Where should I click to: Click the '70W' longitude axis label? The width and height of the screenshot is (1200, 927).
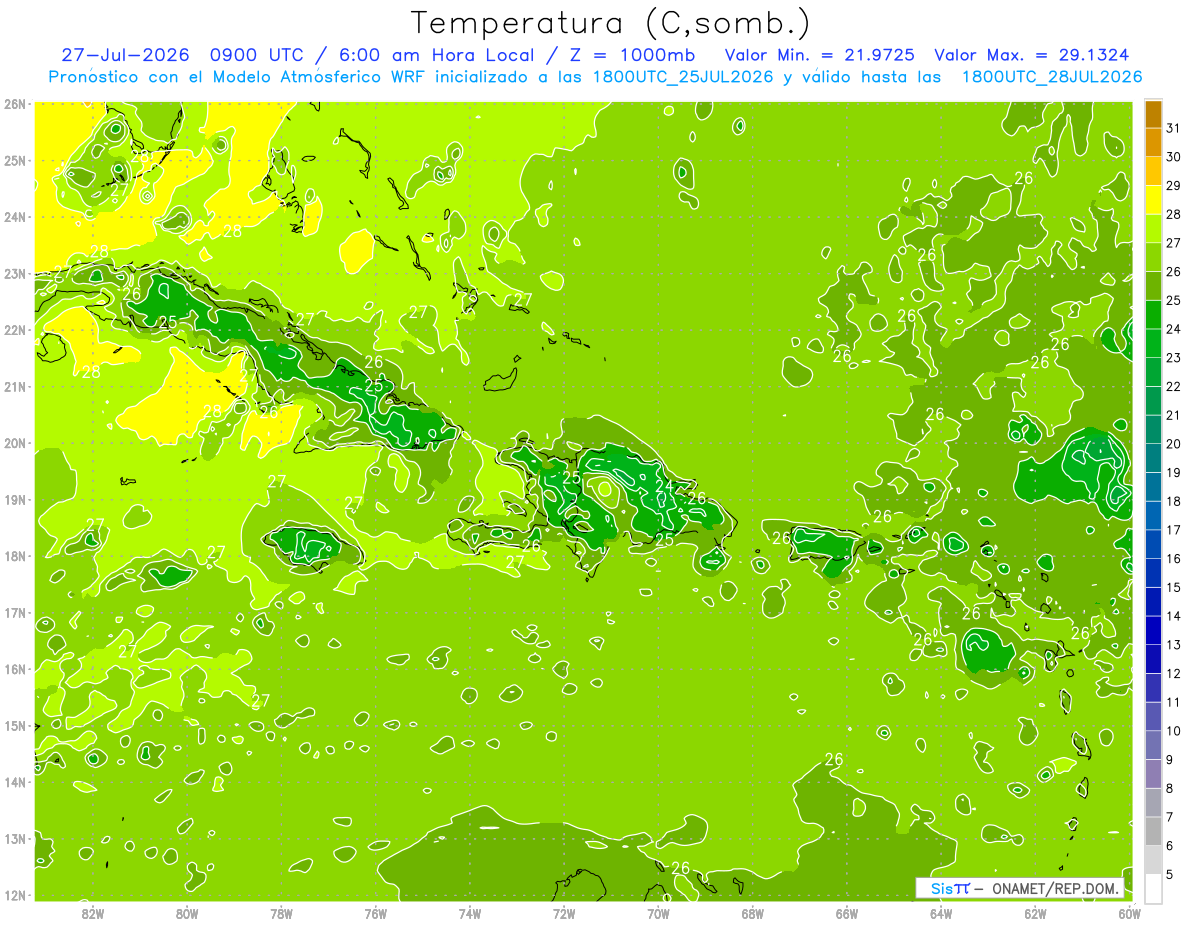(658, 913)
